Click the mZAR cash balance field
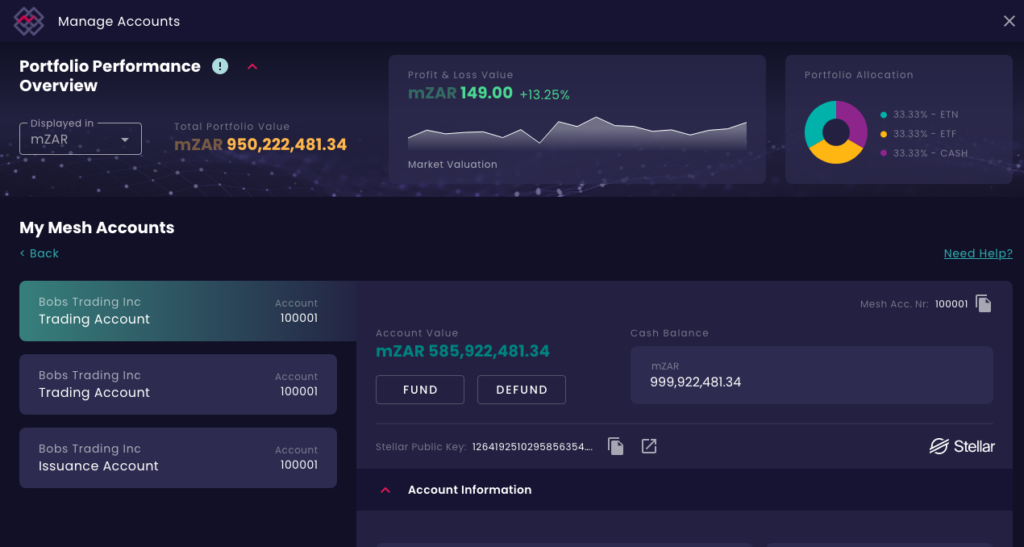Image resolution: width=1024 pixels, height=547 pixels. click(x=812, y=375)
